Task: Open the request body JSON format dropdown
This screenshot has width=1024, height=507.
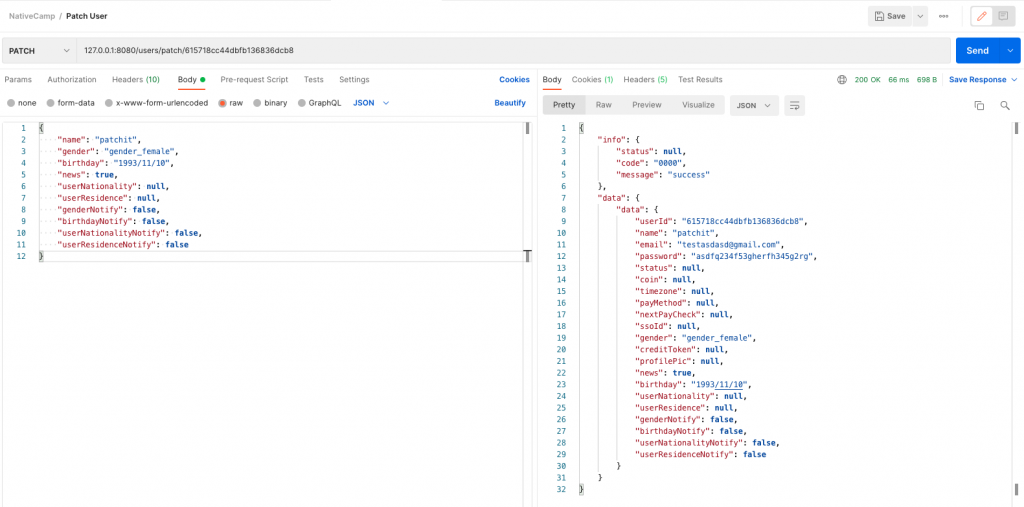Action: (x=371, y=103)
